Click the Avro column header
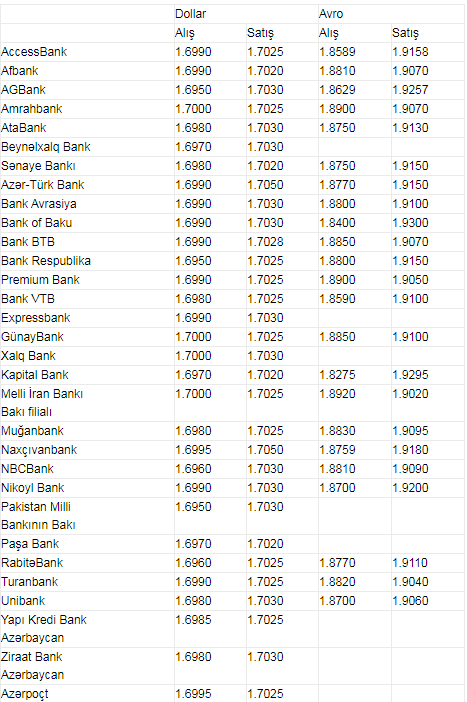Viewport: 467px width, 702px height. (331, 14)
